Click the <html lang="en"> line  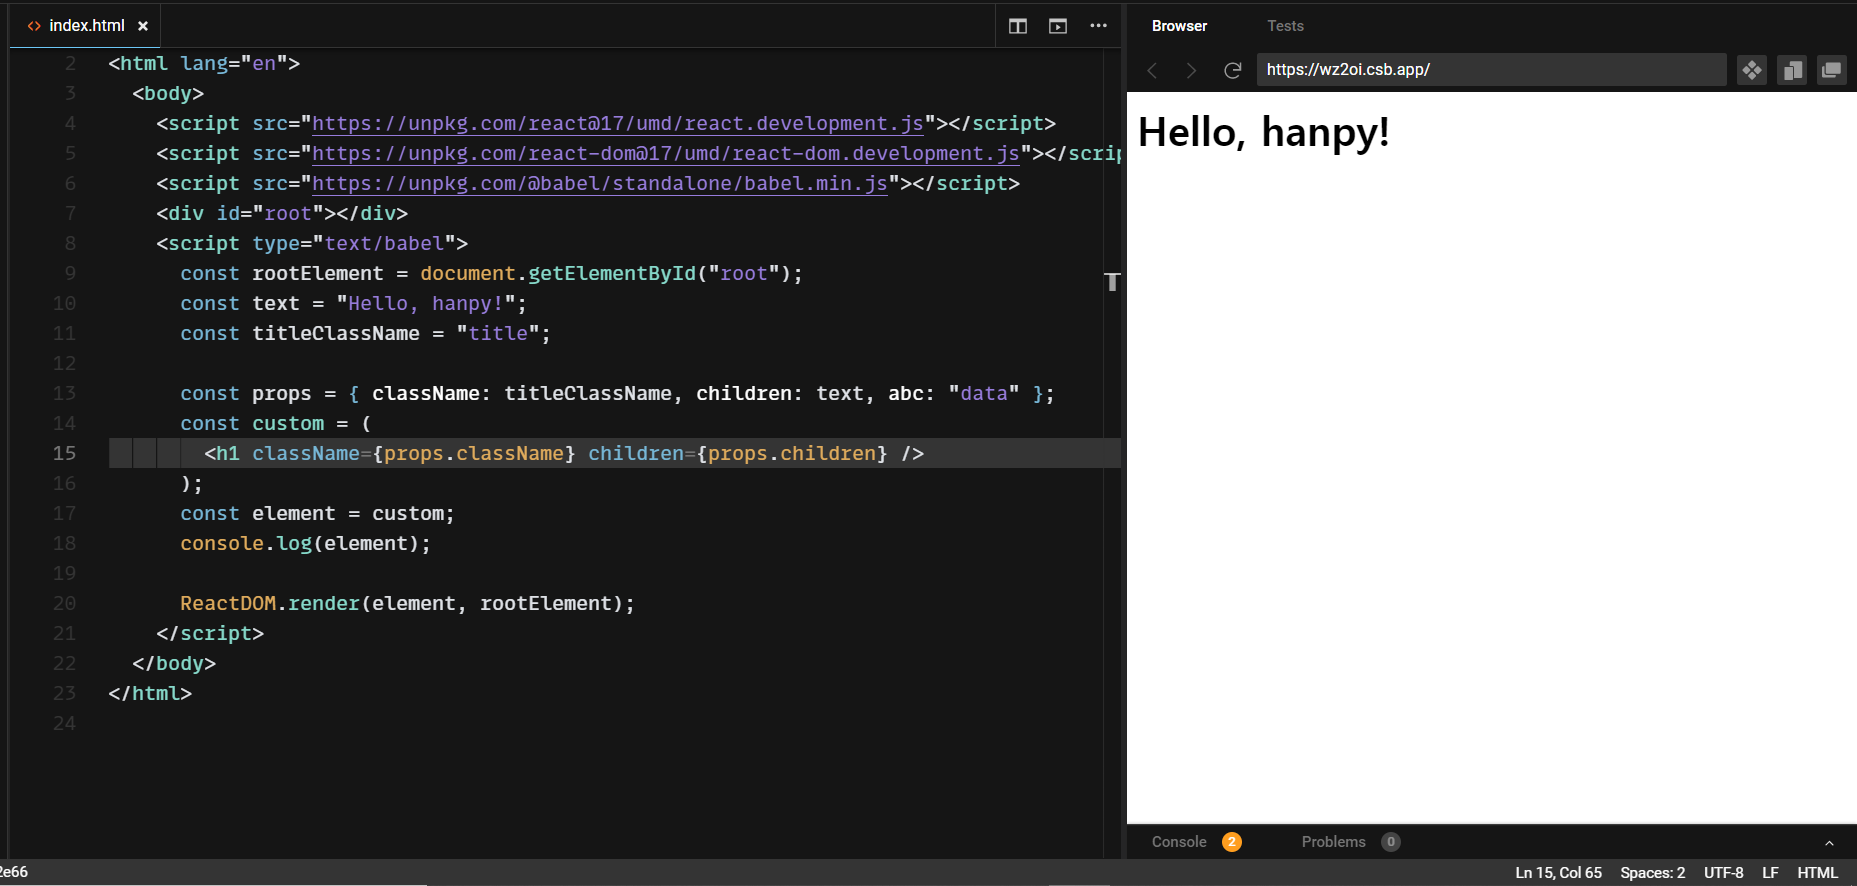point(204,64)
